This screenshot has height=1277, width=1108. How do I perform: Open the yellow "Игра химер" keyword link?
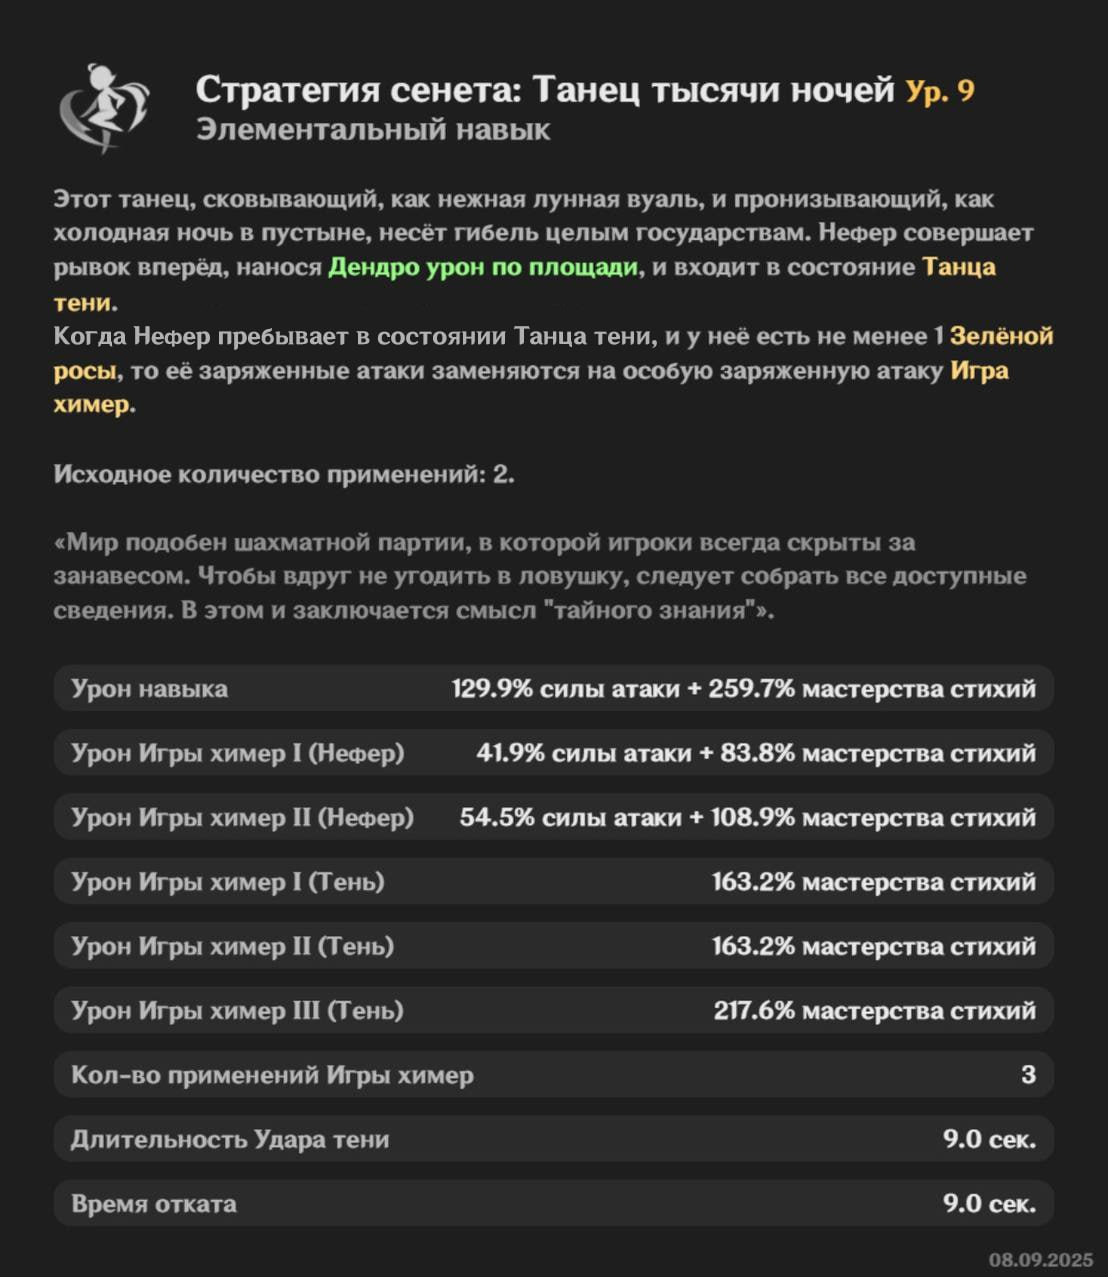pos(979,371)
